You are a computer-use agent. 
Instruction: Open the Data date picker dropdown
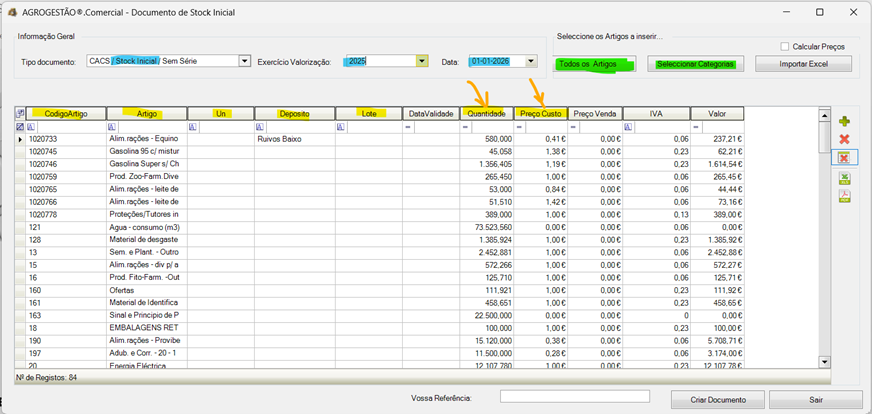coord(531,62)
